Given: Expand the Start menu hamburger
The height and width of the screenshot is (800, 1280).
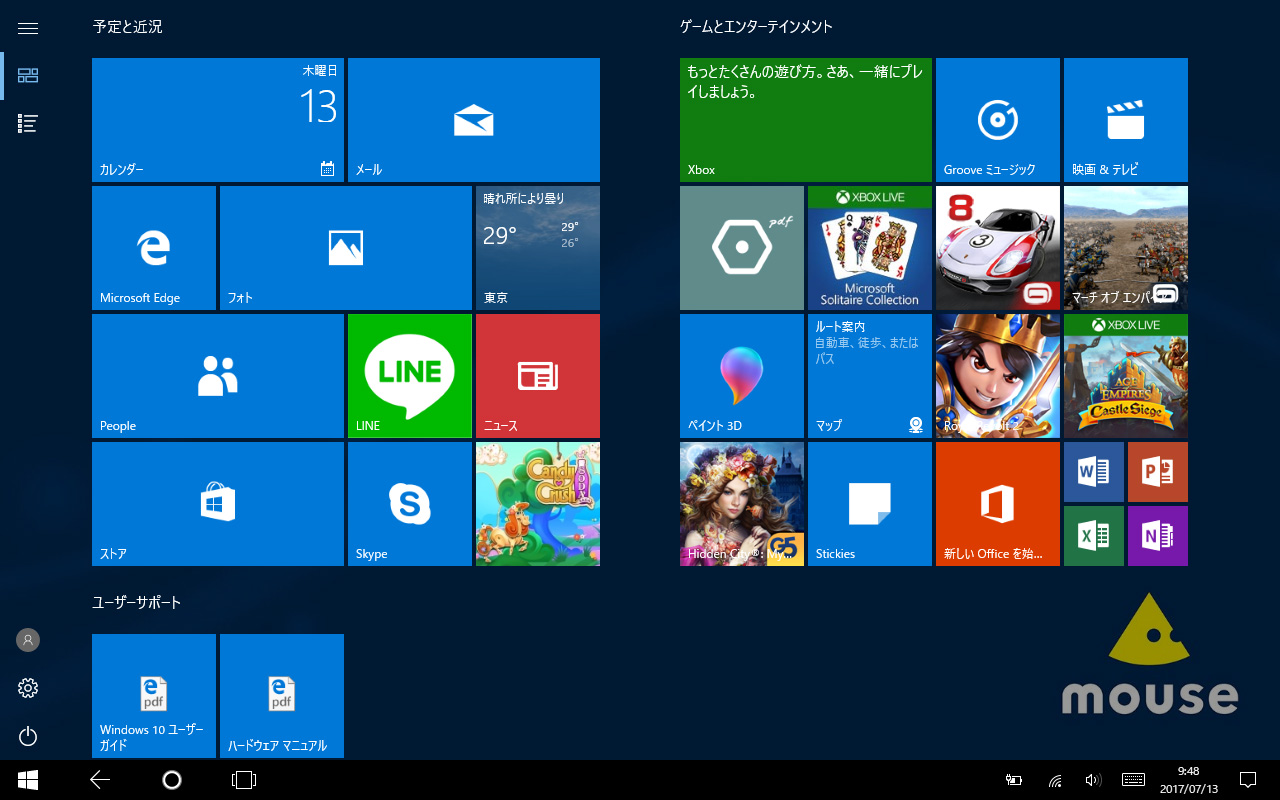Looking at the screenshot, I should [27, 28].
